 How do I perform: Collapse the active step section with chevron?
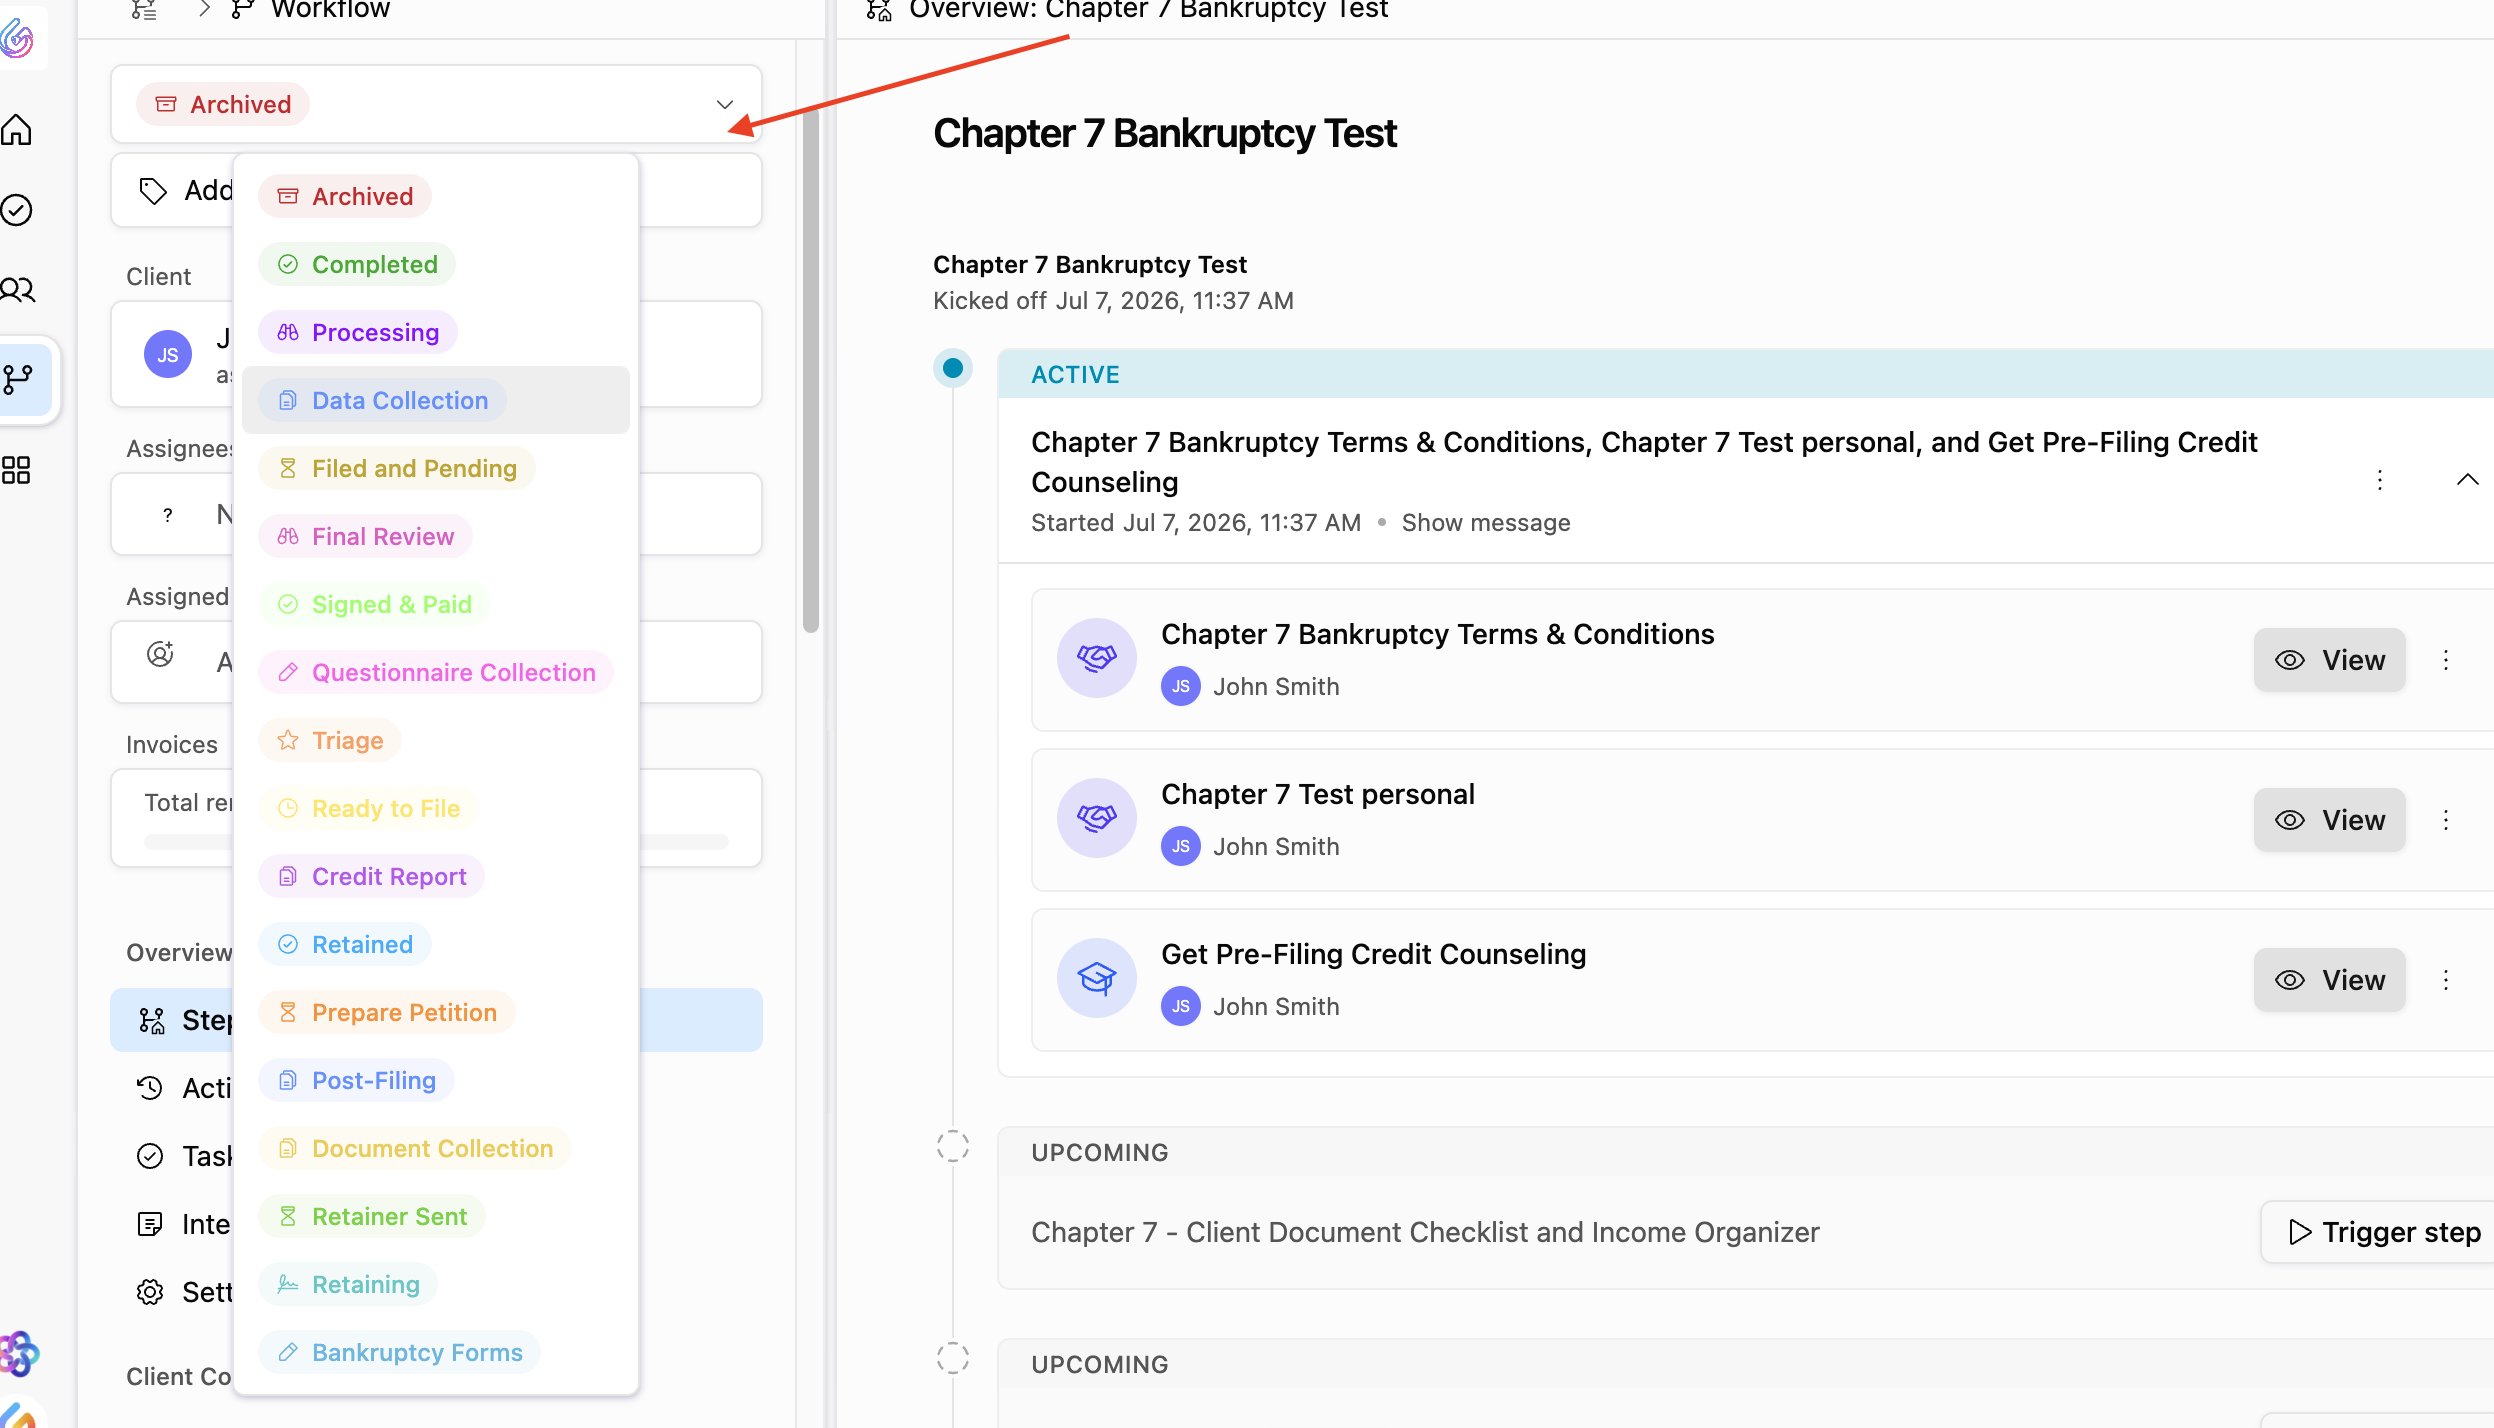pyautogui.click(x=2467, y=480)
